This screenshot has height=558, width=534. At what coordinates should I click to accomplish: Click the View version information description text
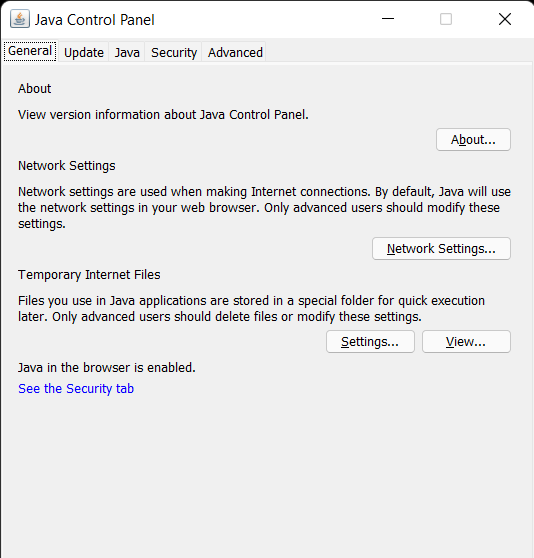click(163, 115)
